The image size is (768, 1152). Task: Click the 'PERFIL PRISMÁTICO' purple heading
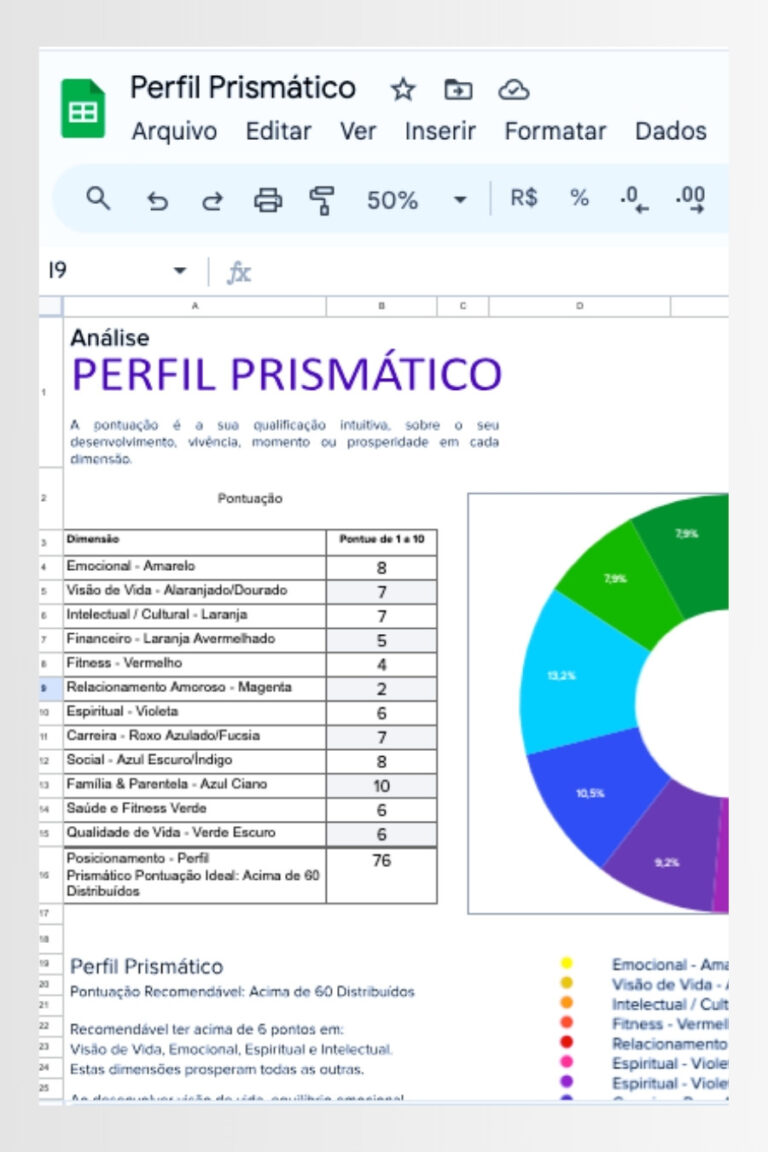[287, 375]
